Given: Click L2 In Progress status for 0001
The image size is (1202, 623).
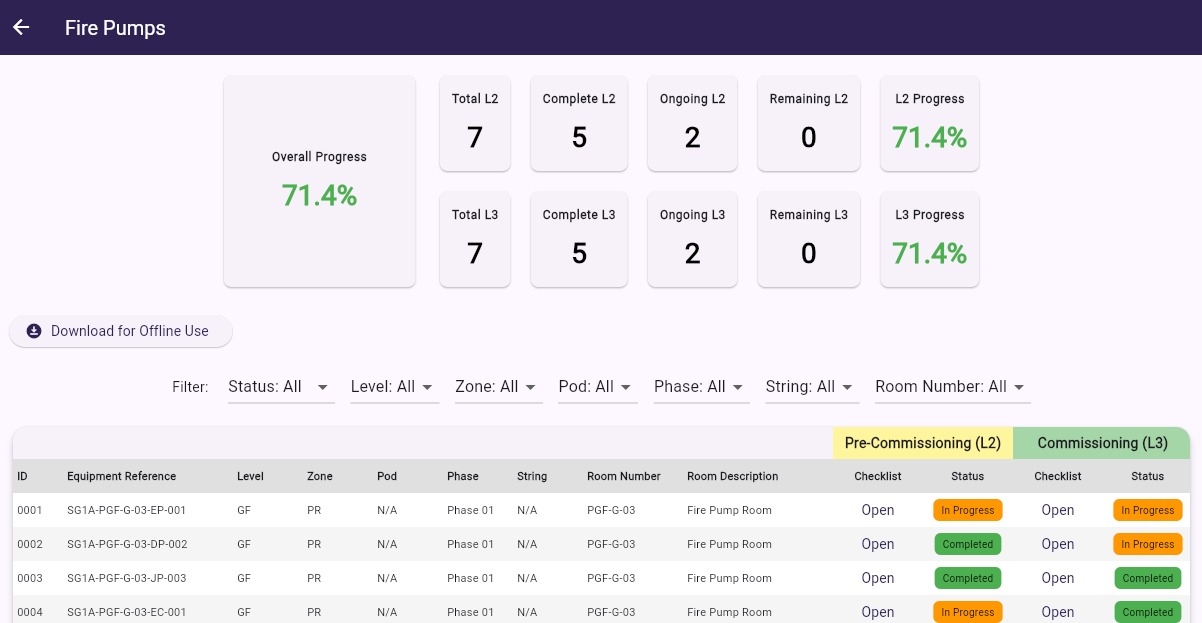Looking at the screenshot, I should [968, 510].
